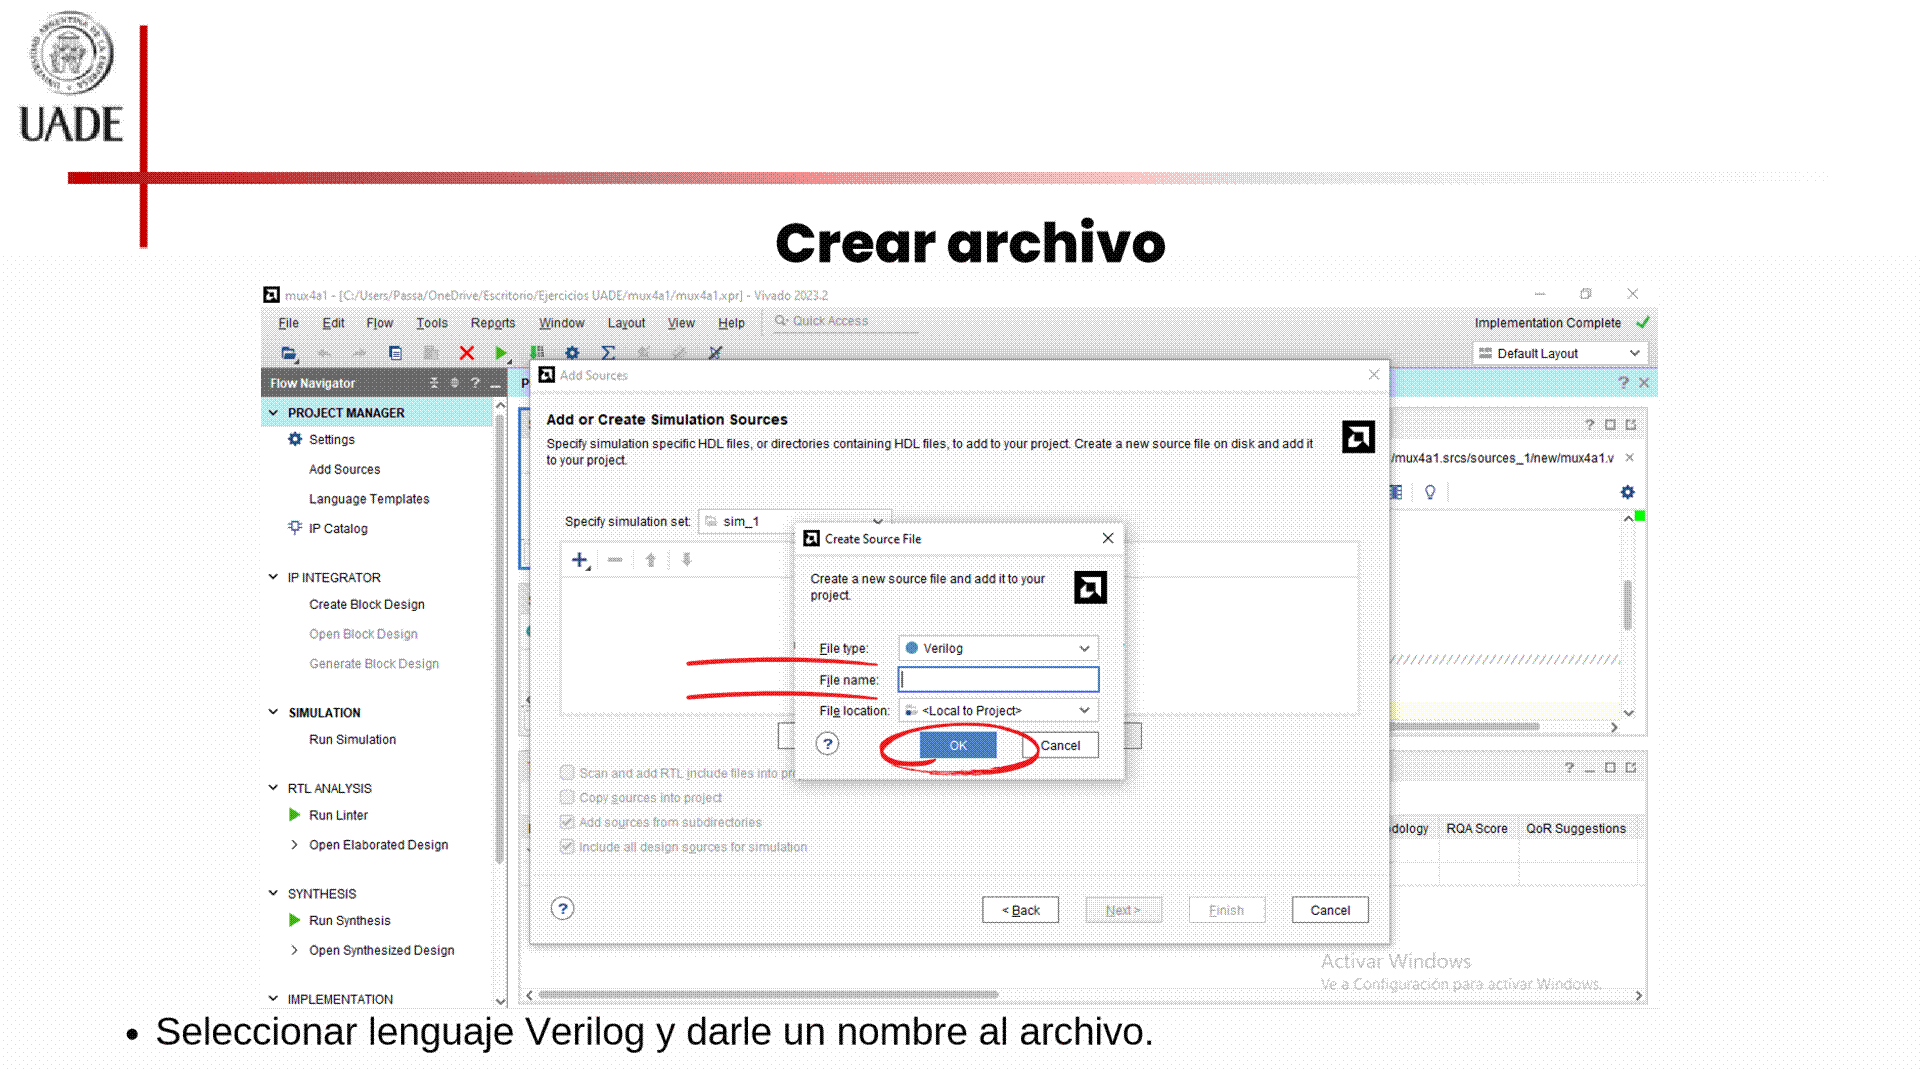Open the Reports menu
1920x1080 pixels.
tap(492, 323)
